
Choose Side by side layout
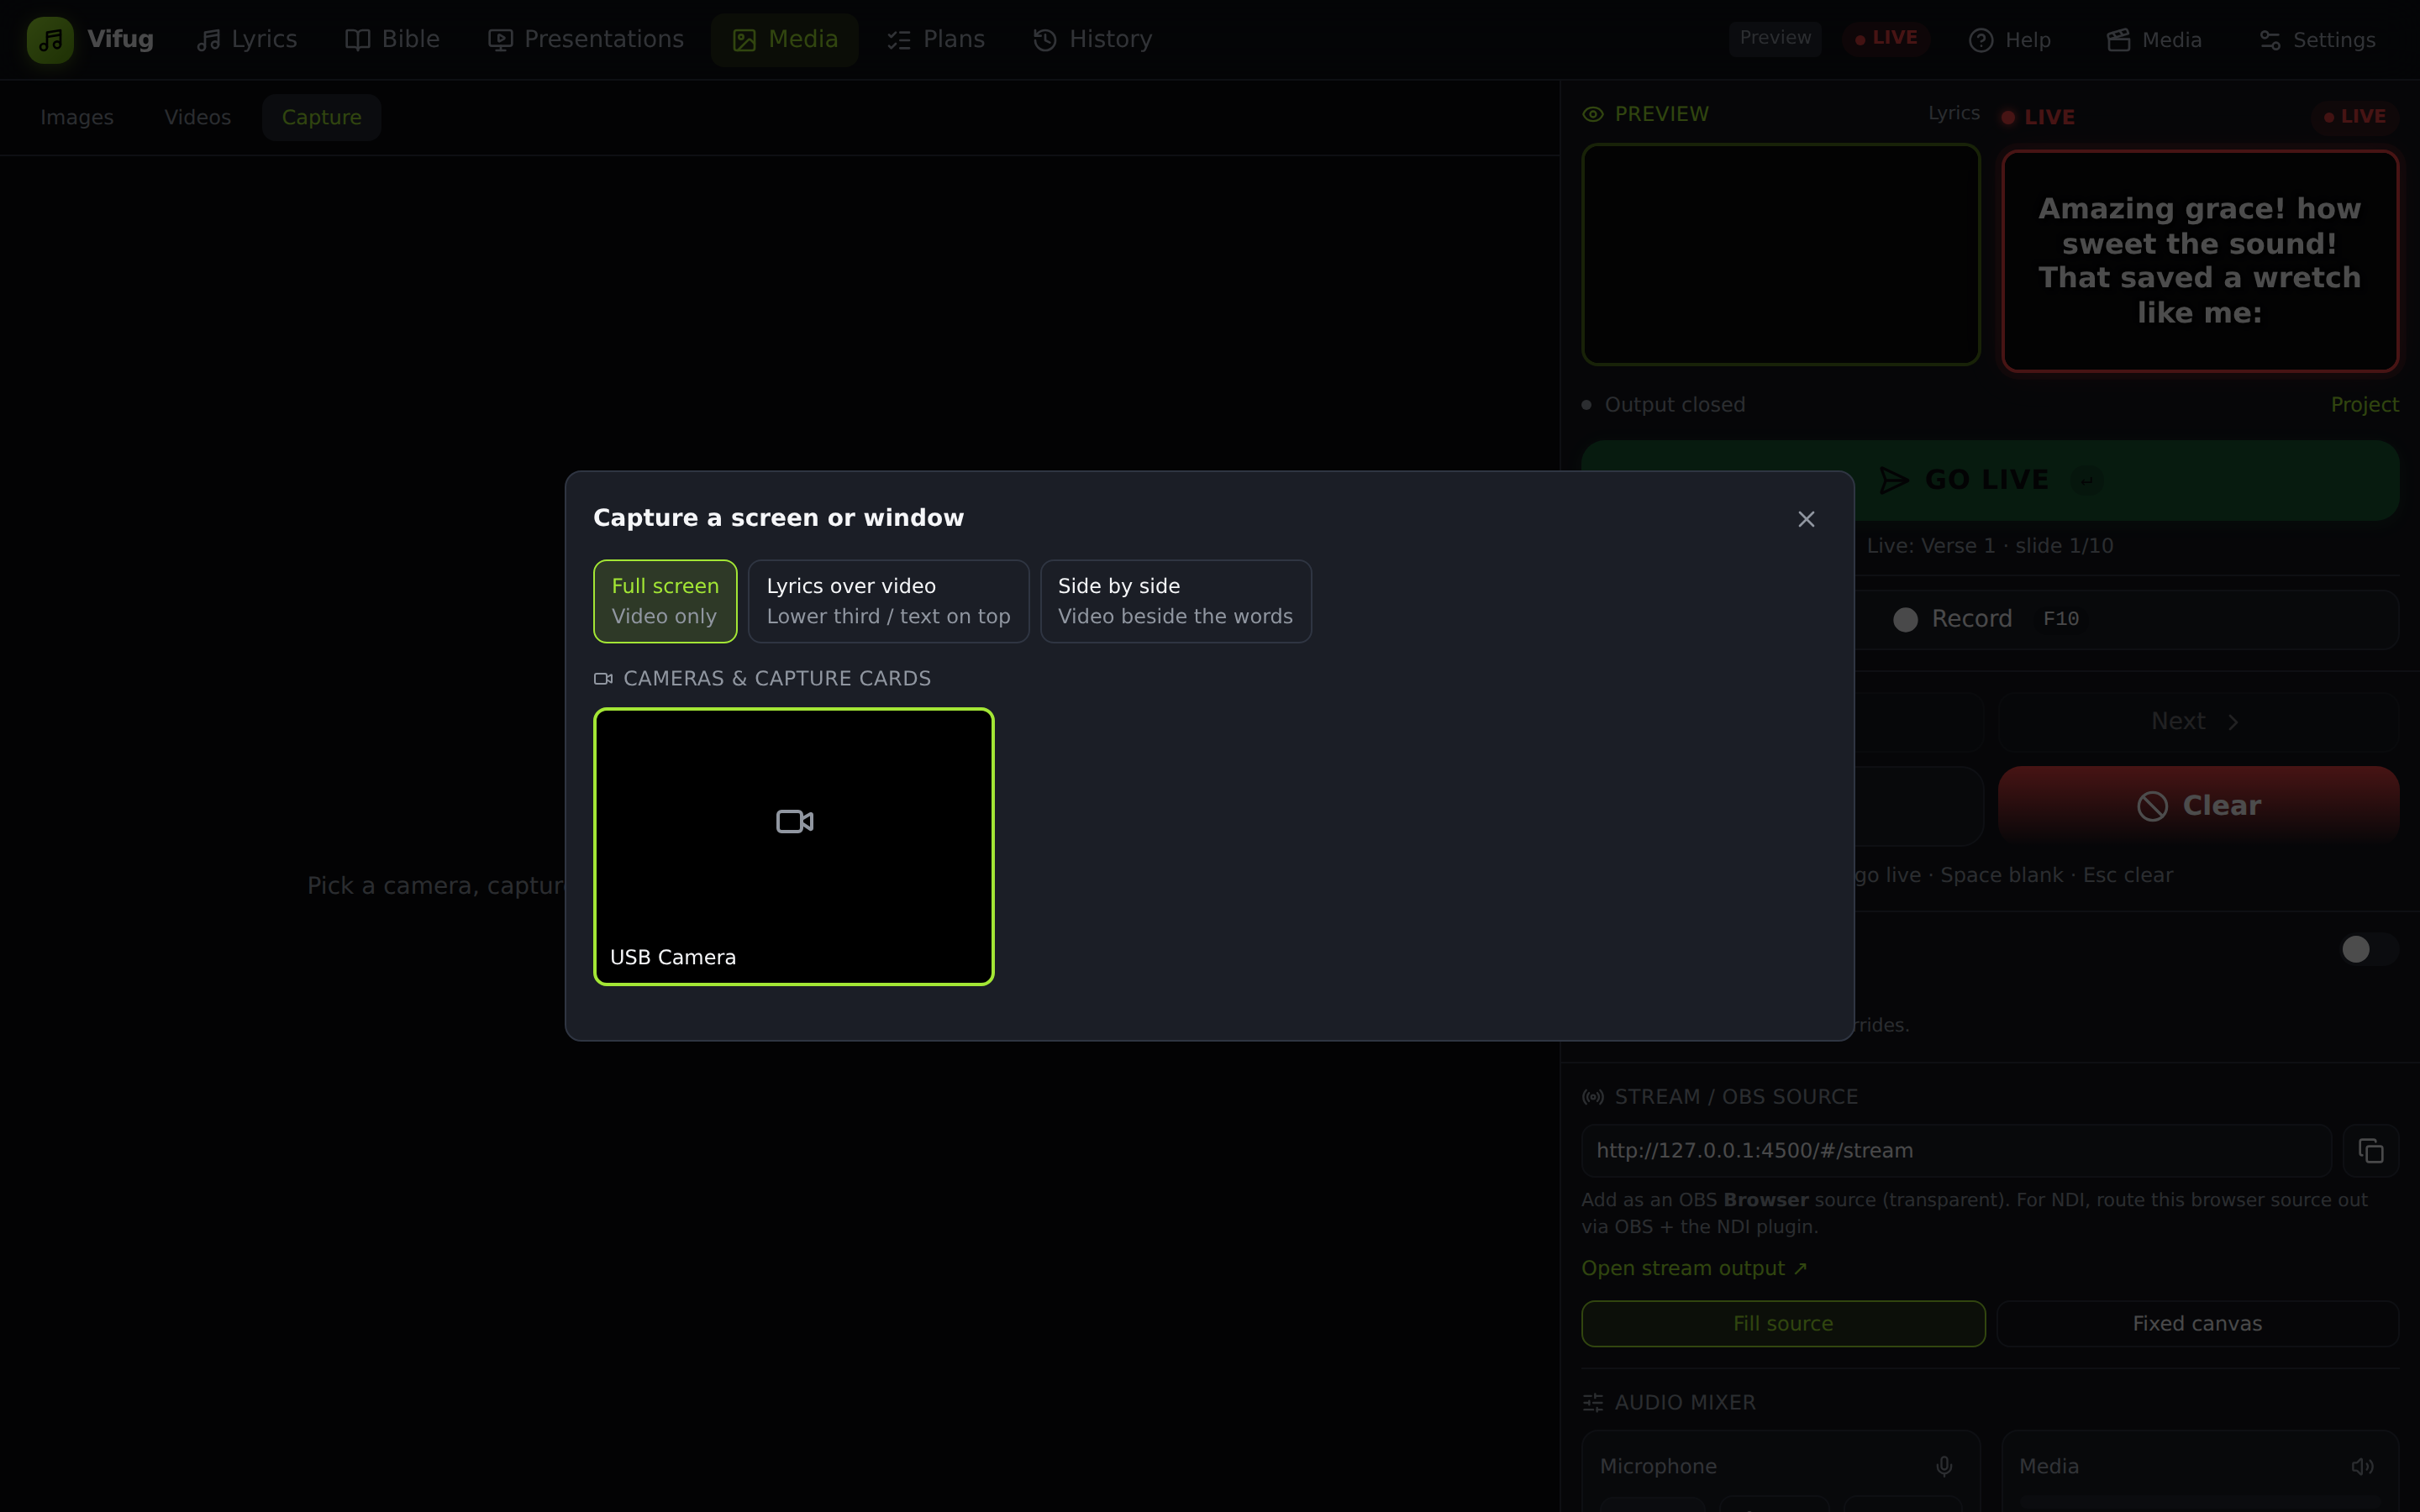1175,601
